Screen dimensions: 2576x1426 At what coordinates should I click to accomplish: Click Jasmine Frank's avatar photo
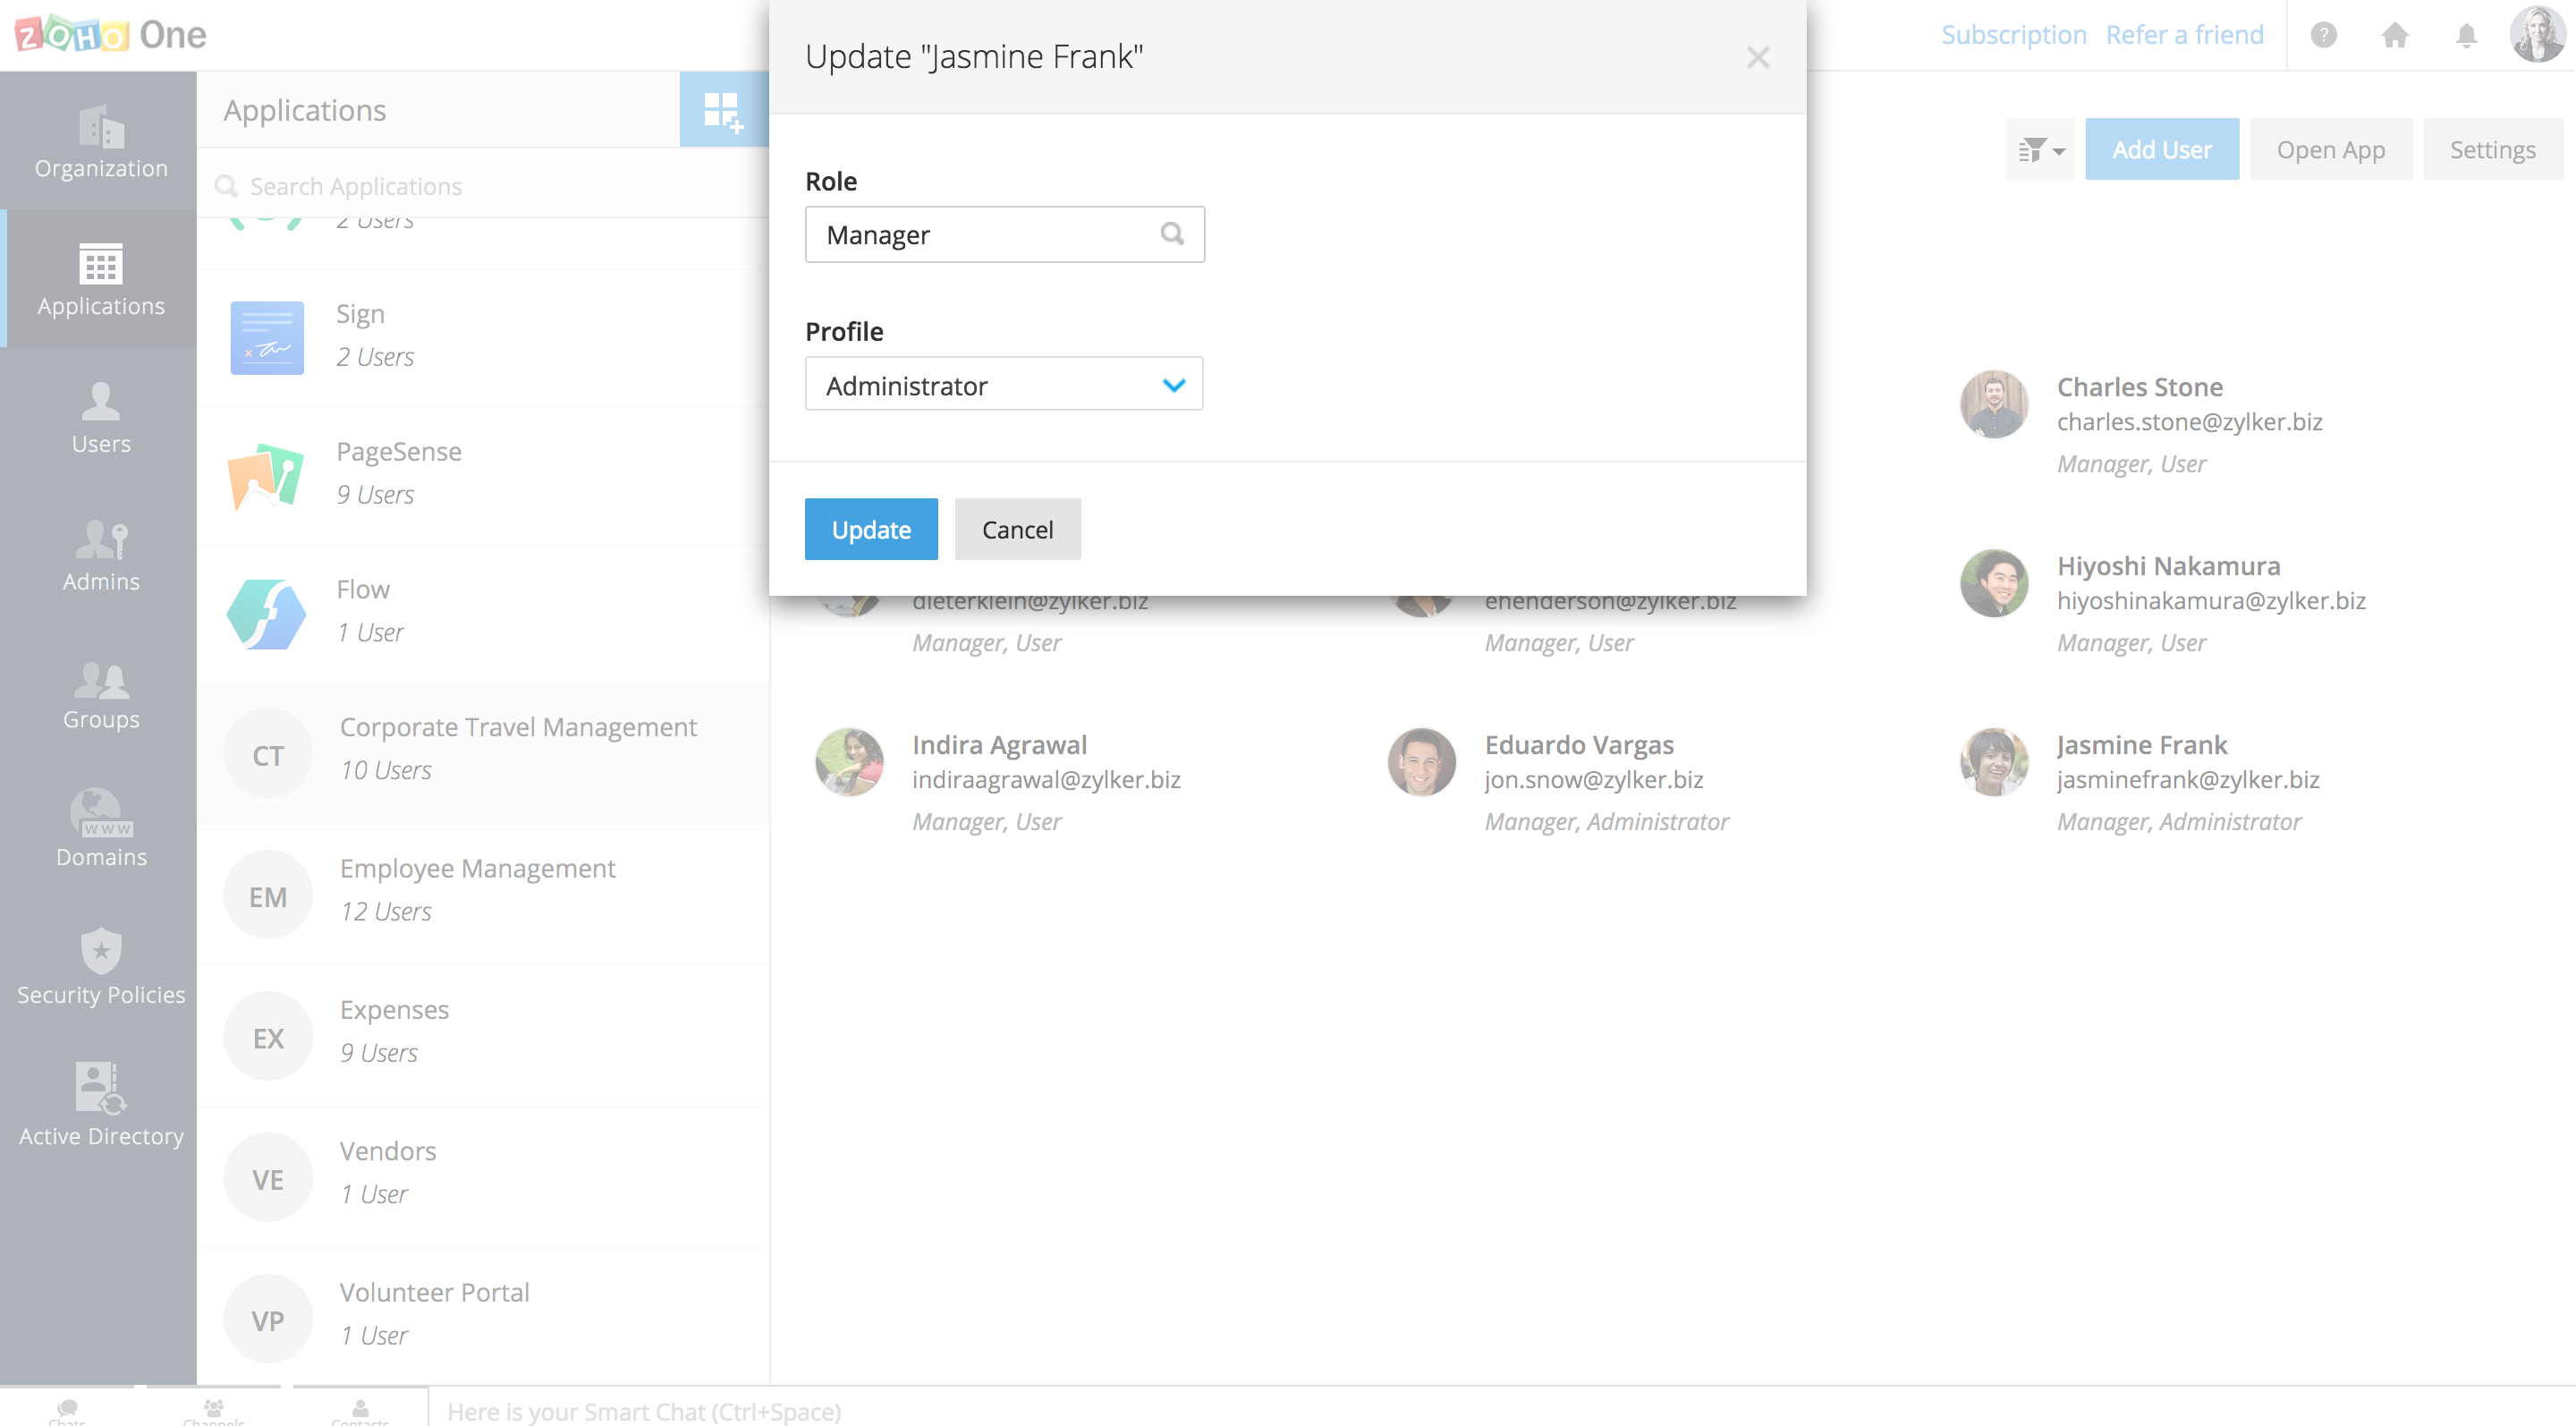pos(1994,762)
